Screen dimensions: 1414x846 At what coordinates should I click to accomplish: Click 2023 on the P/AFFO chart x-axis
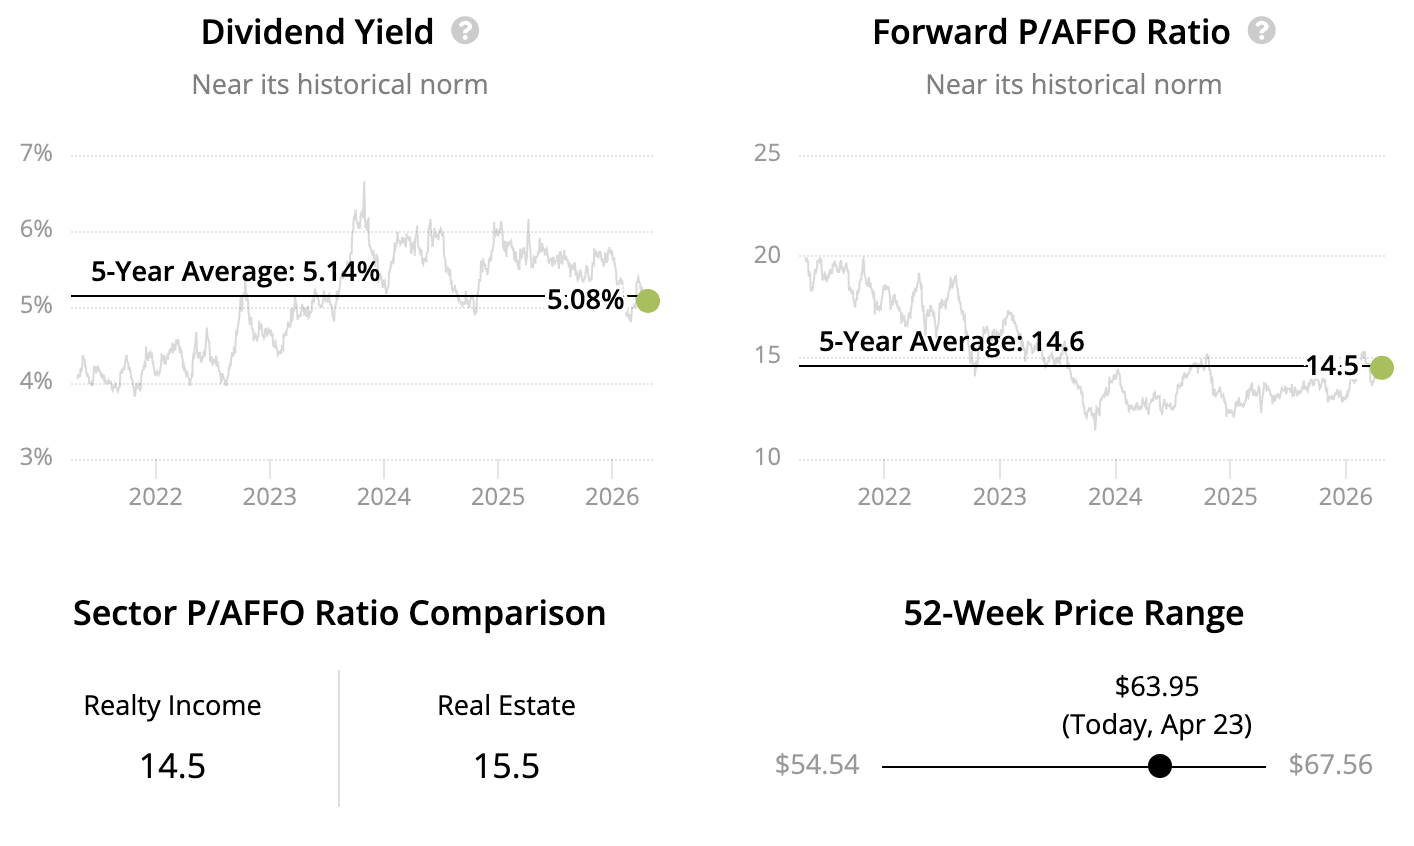pos(999,497)
